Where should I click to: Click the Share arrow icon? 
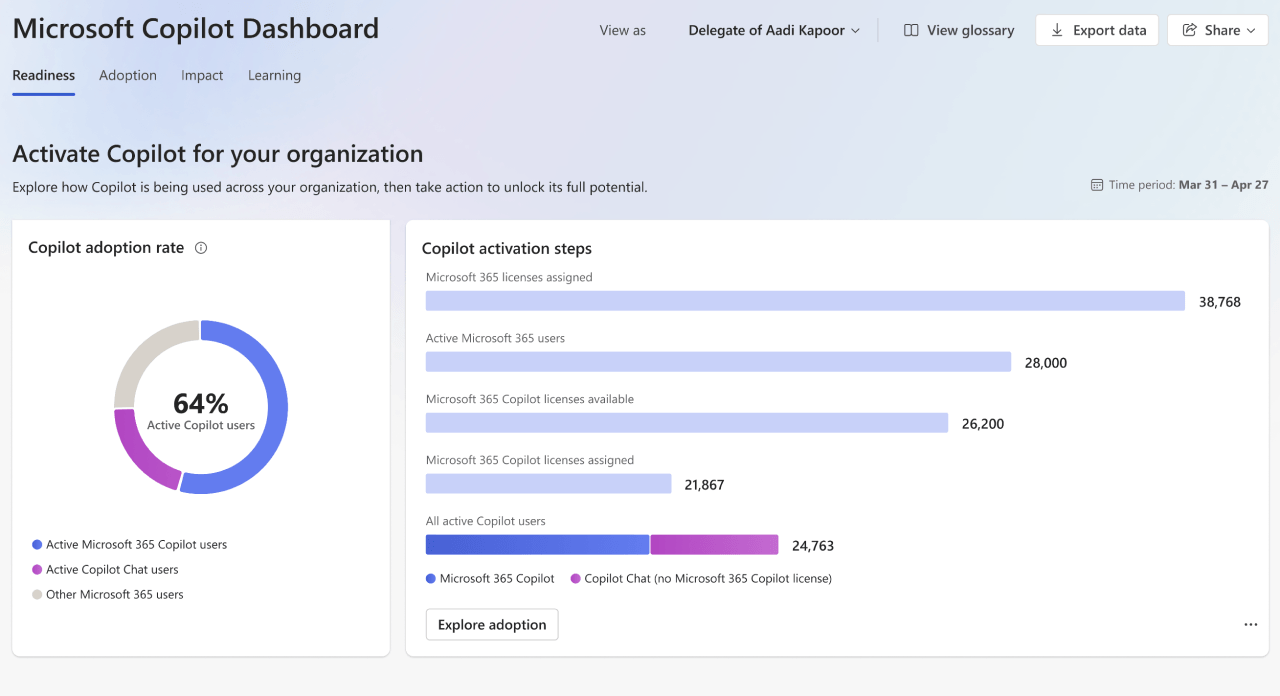point(1190,30)
